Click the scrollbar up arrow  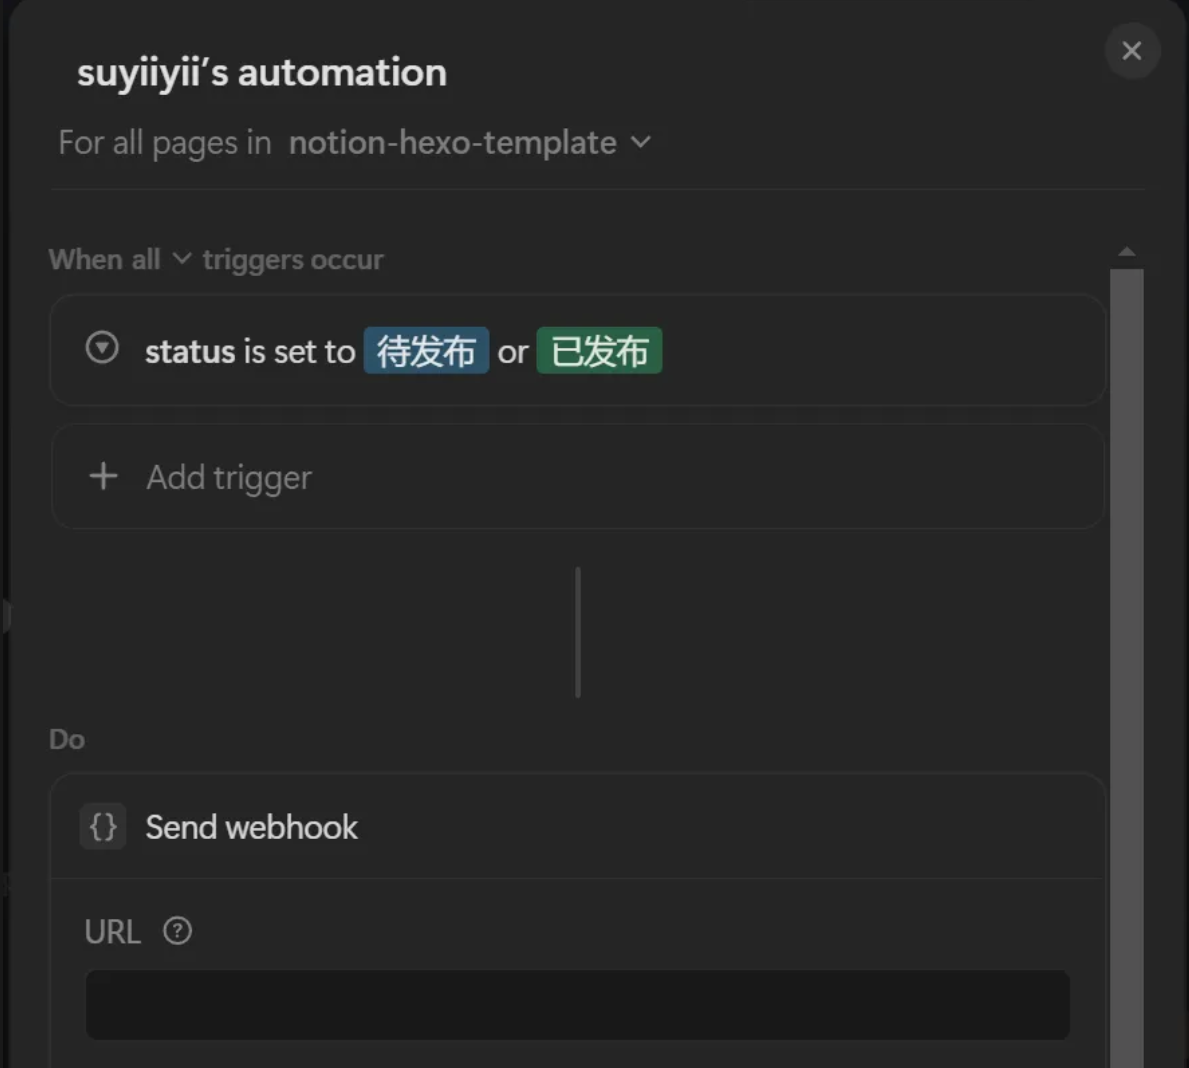click(x=1127, y=252)
